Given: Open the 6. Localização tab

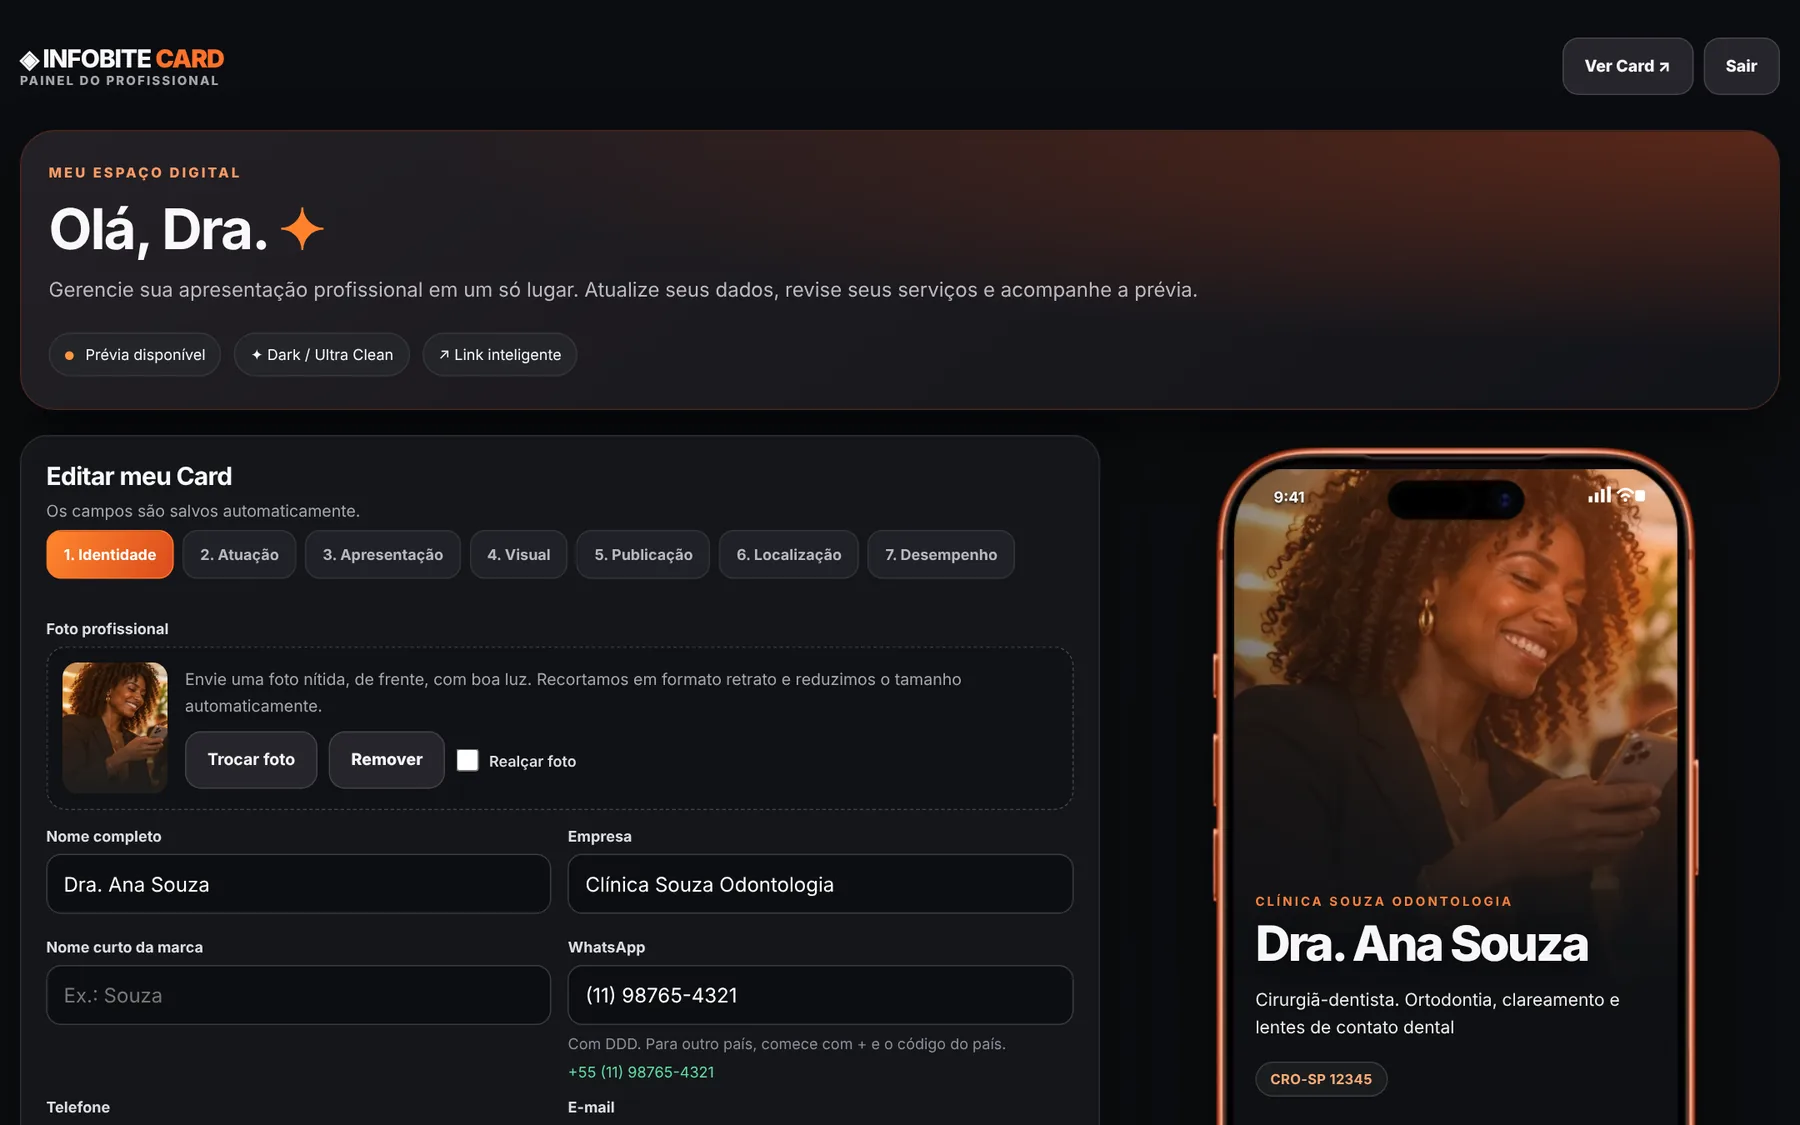Looking at the screenshot, I should (x=789, y=555).
